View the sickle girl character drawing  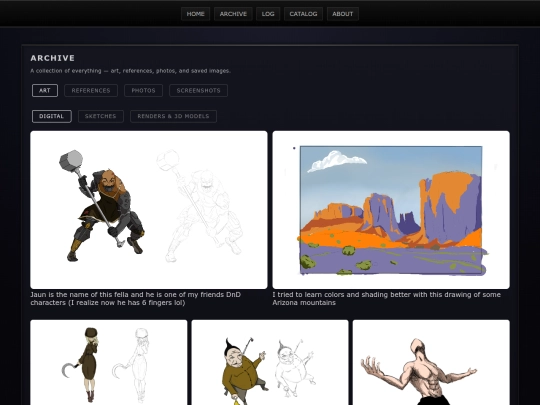point(108,362)
